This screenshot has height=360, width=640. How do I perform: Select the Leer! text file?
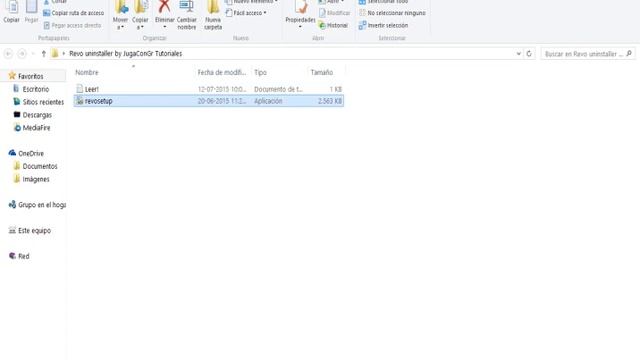coord(91,89)
